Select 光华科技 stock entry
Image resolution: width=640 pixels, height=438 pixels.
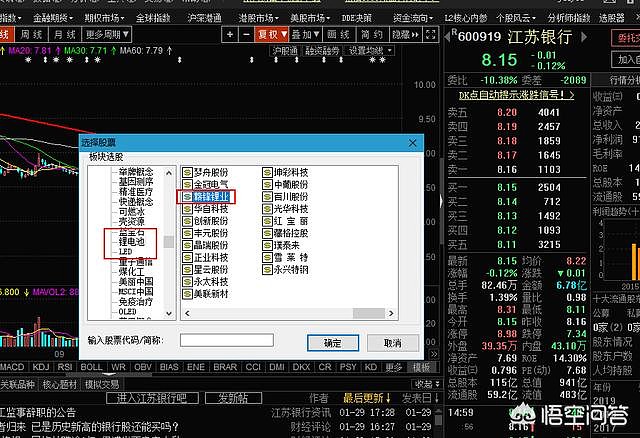[285, 209]
